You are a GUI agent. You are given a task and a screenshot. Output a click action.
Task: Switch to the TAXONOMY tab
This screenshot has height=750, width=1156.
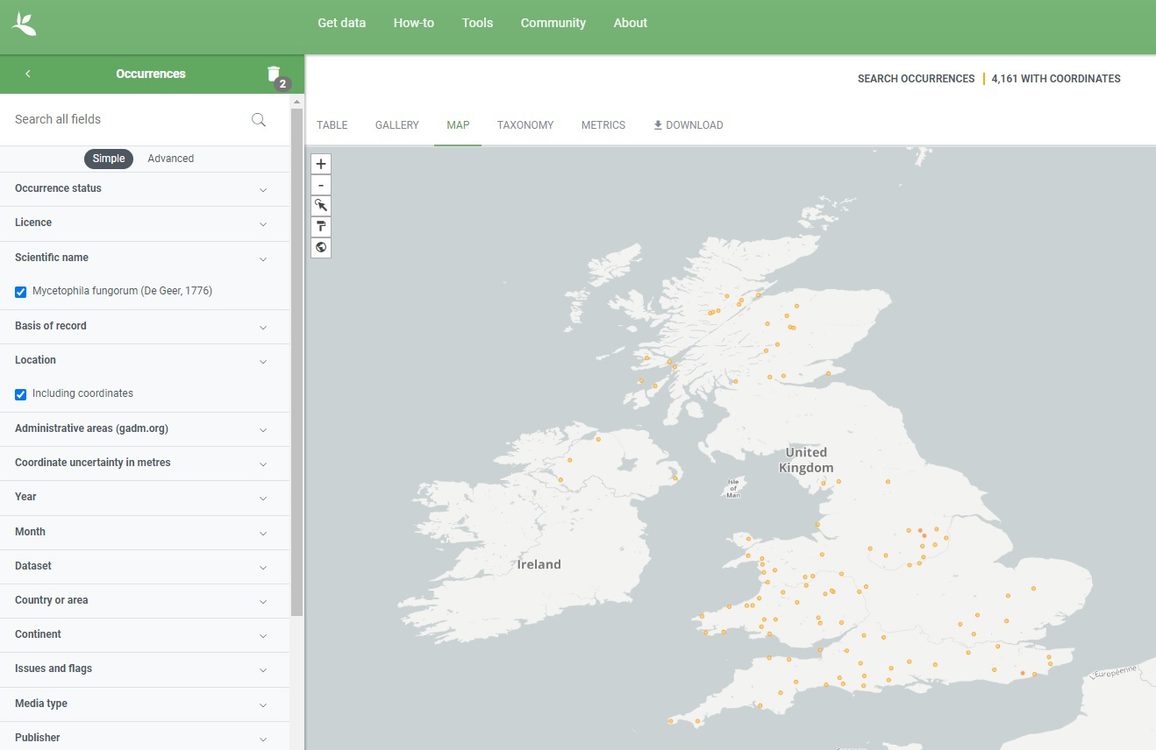(x=524, y=124)
